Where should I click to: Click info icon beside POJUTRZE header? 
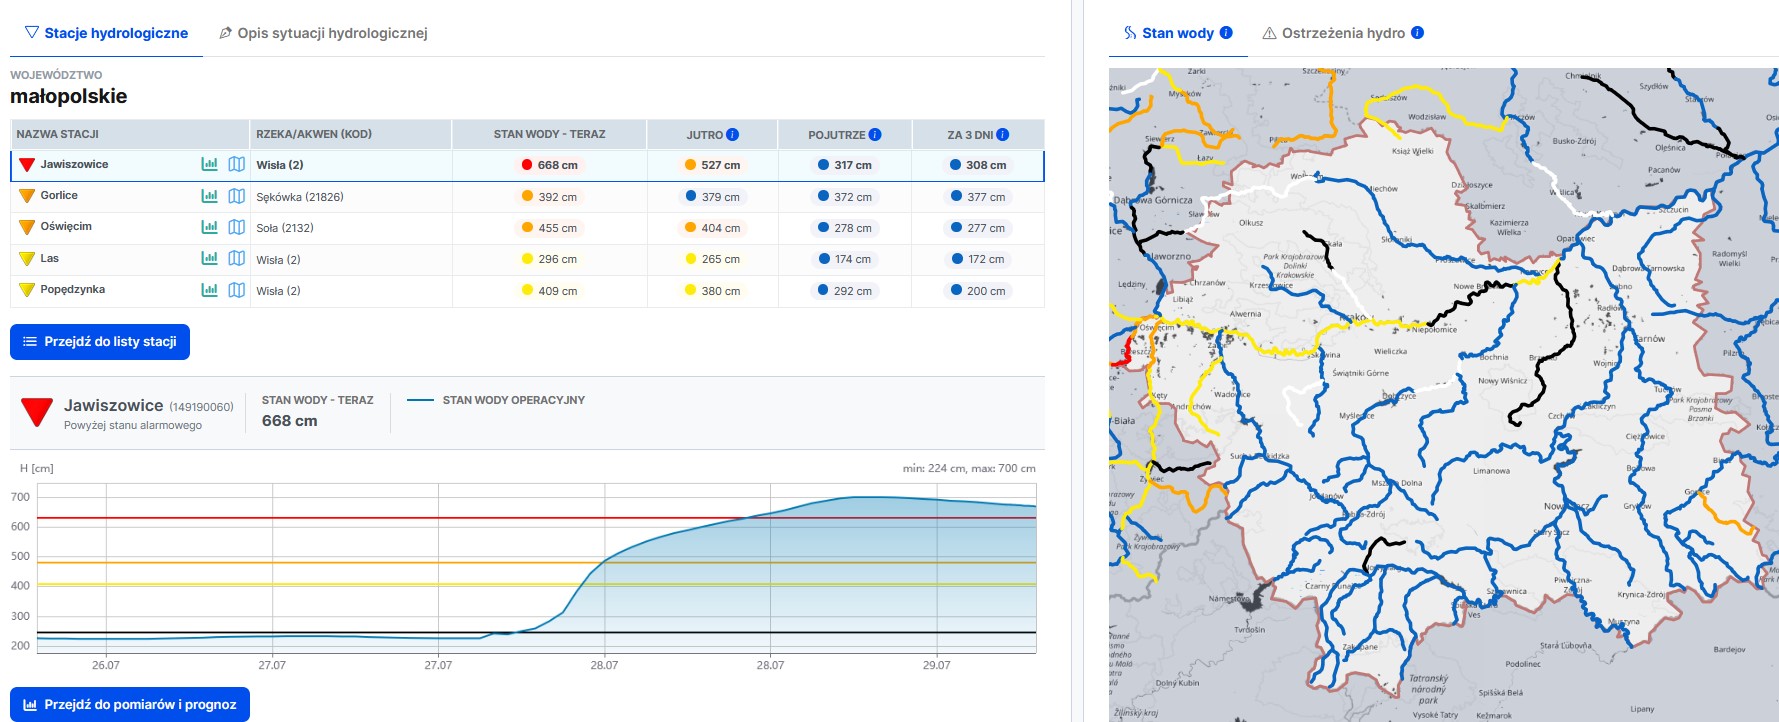pos(875,134)
